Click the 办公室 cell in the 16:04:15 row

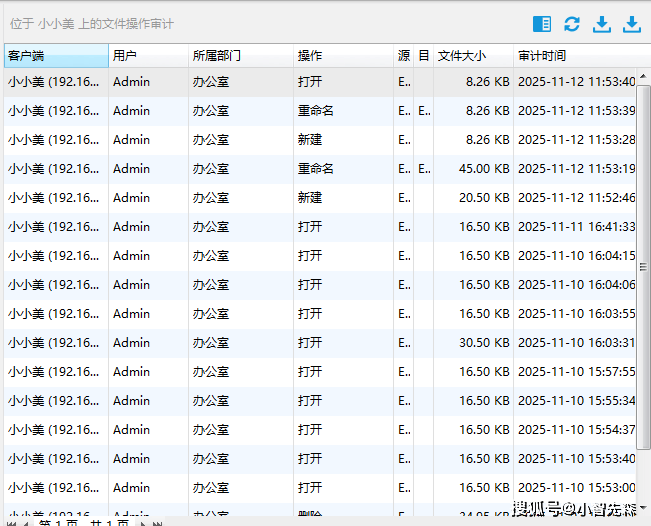[x=211, y=256]
